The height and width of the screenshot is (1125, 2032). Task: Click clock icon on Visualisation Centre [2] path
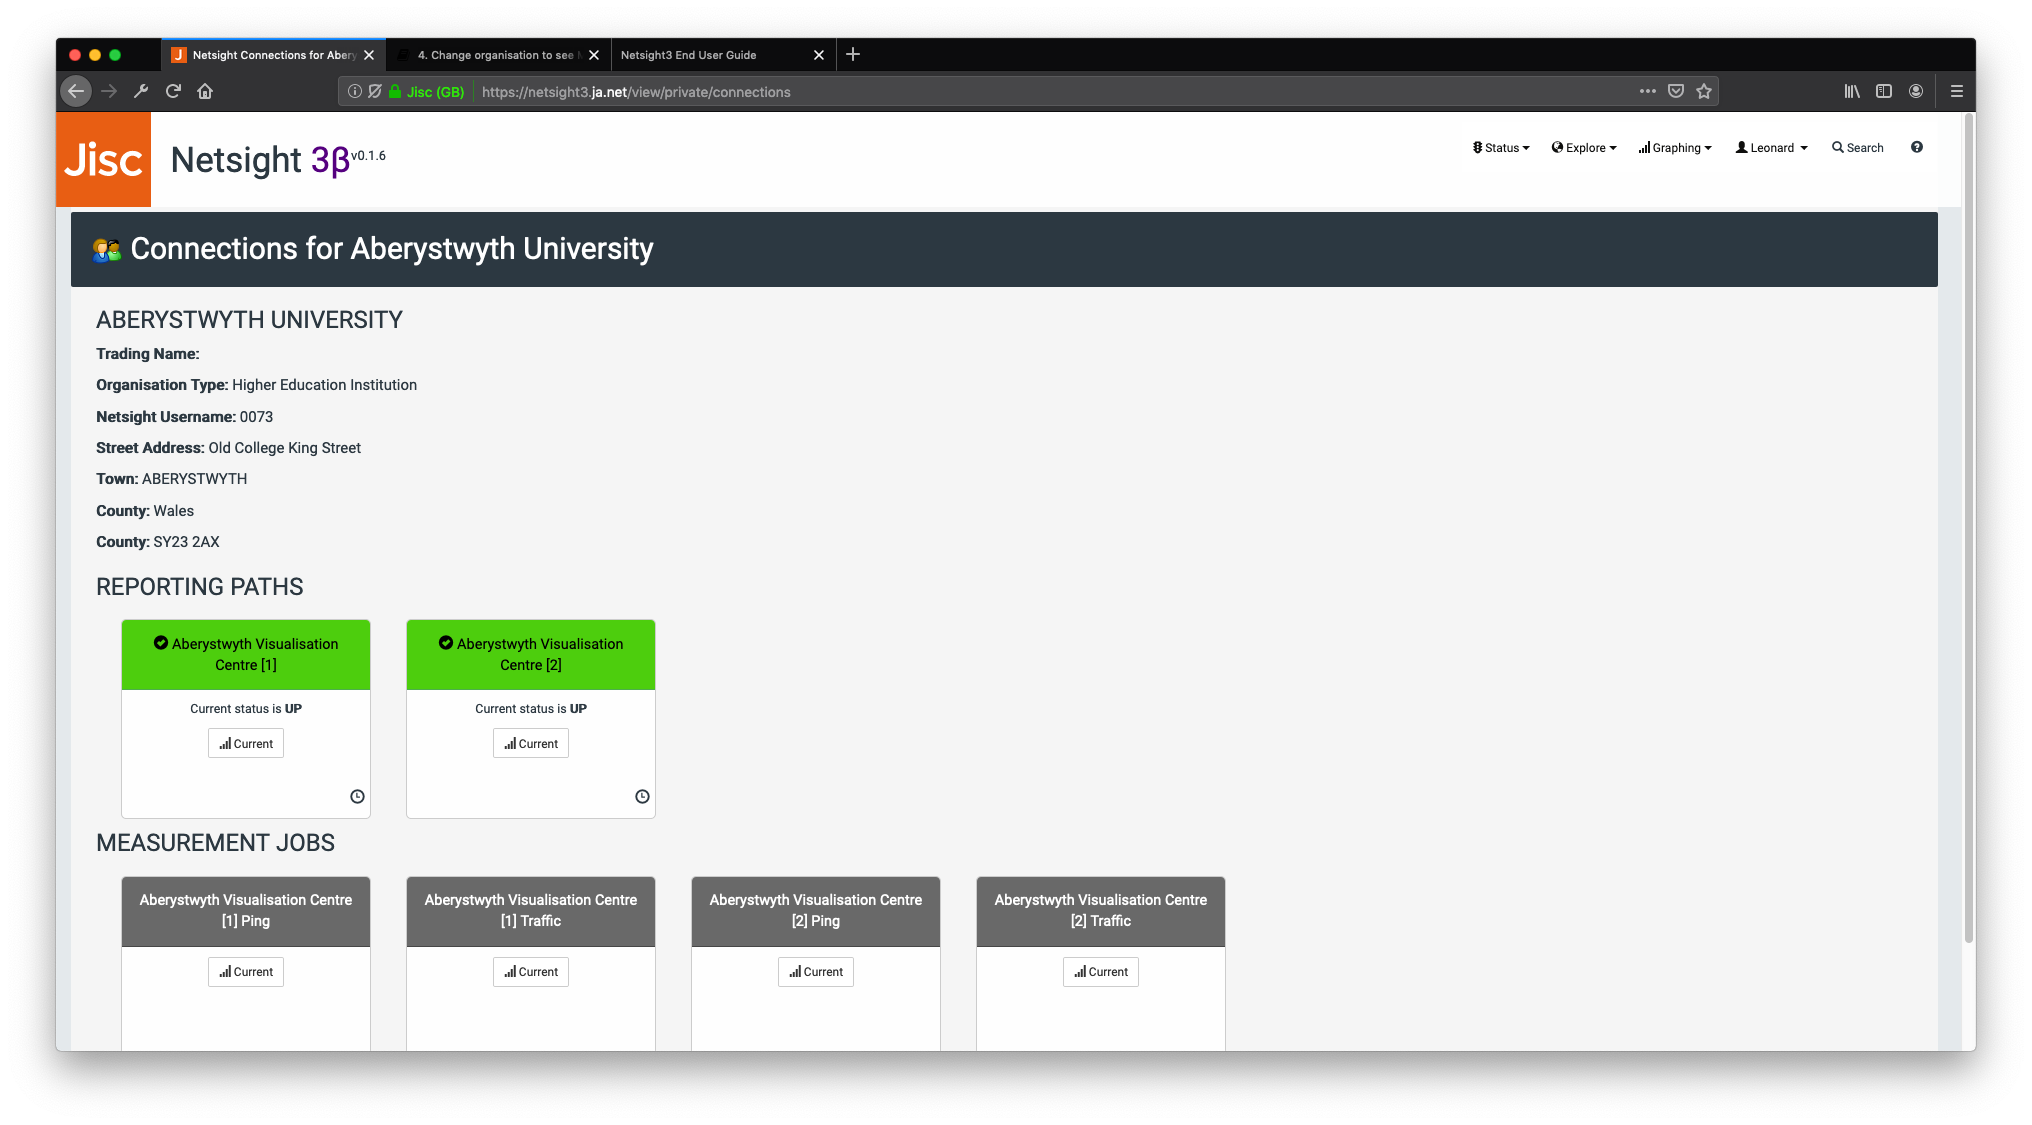[642, 797]
